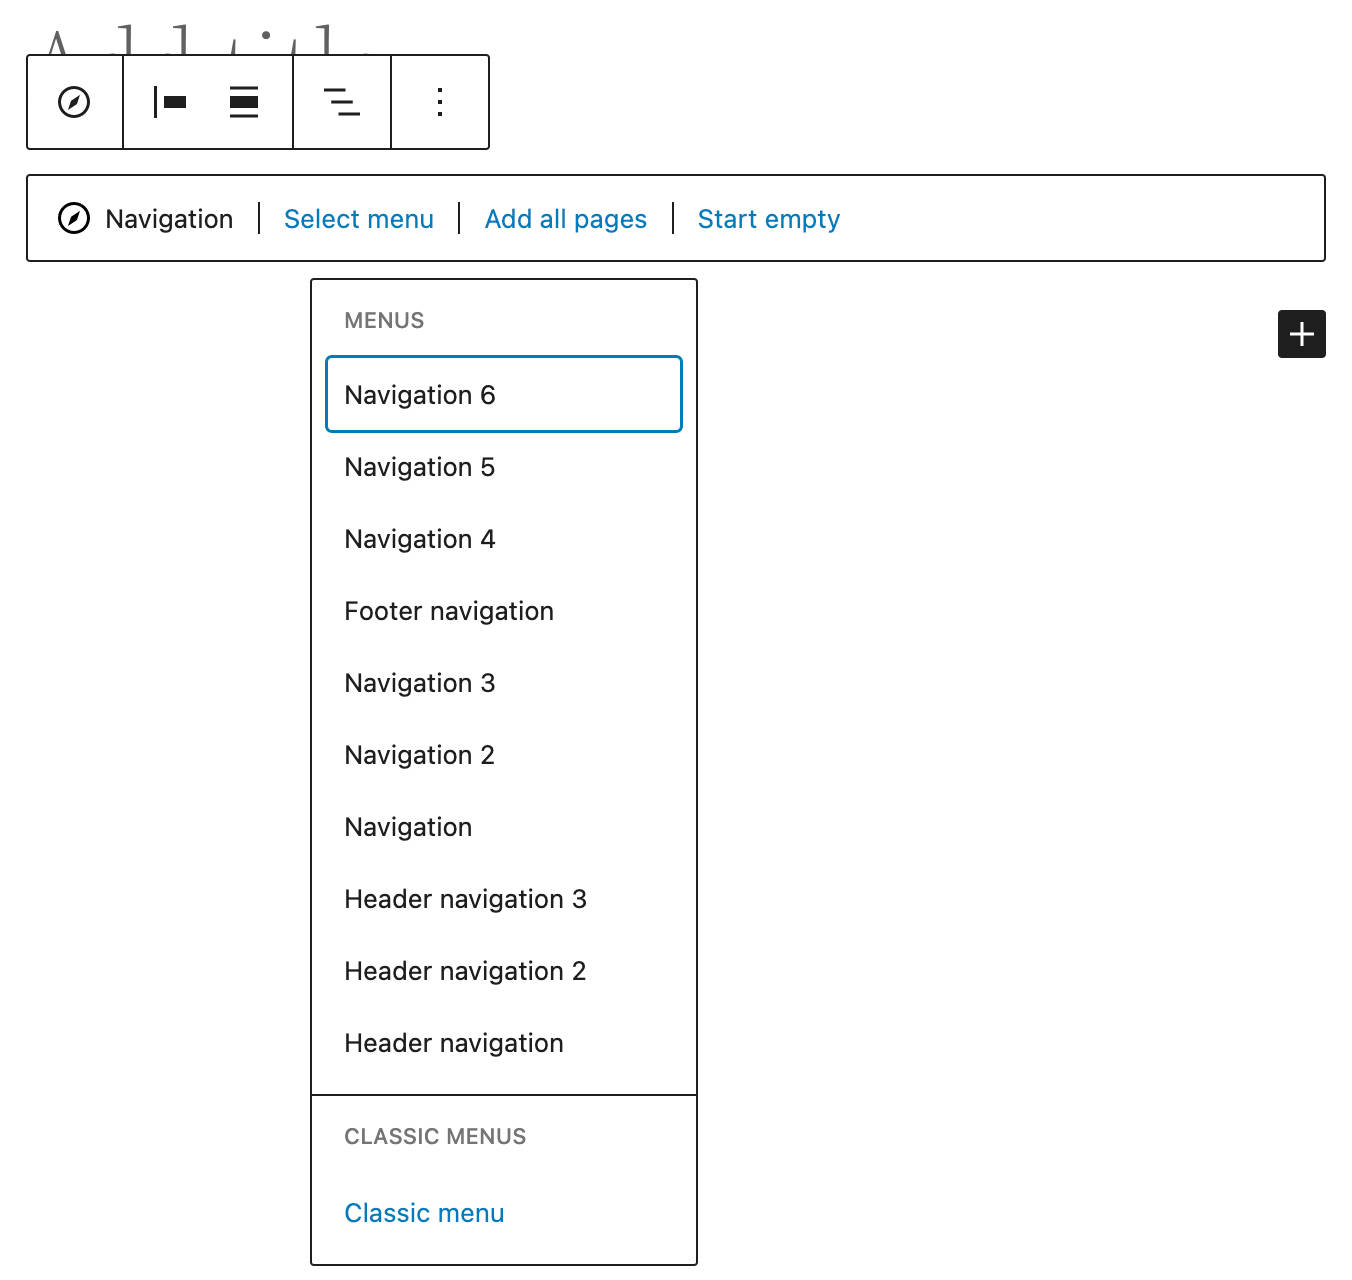Select the justify items left icon
Screen dimensions: 1352x1280
click(x=170, y=102)
